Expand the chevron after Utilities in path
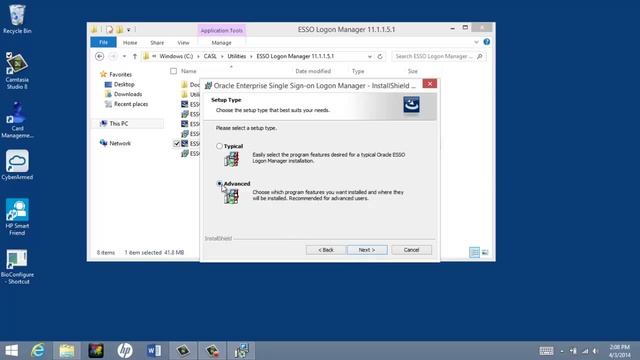Image resolution: width=640 pixels, height=360 pixels. (x=251, y=56)
